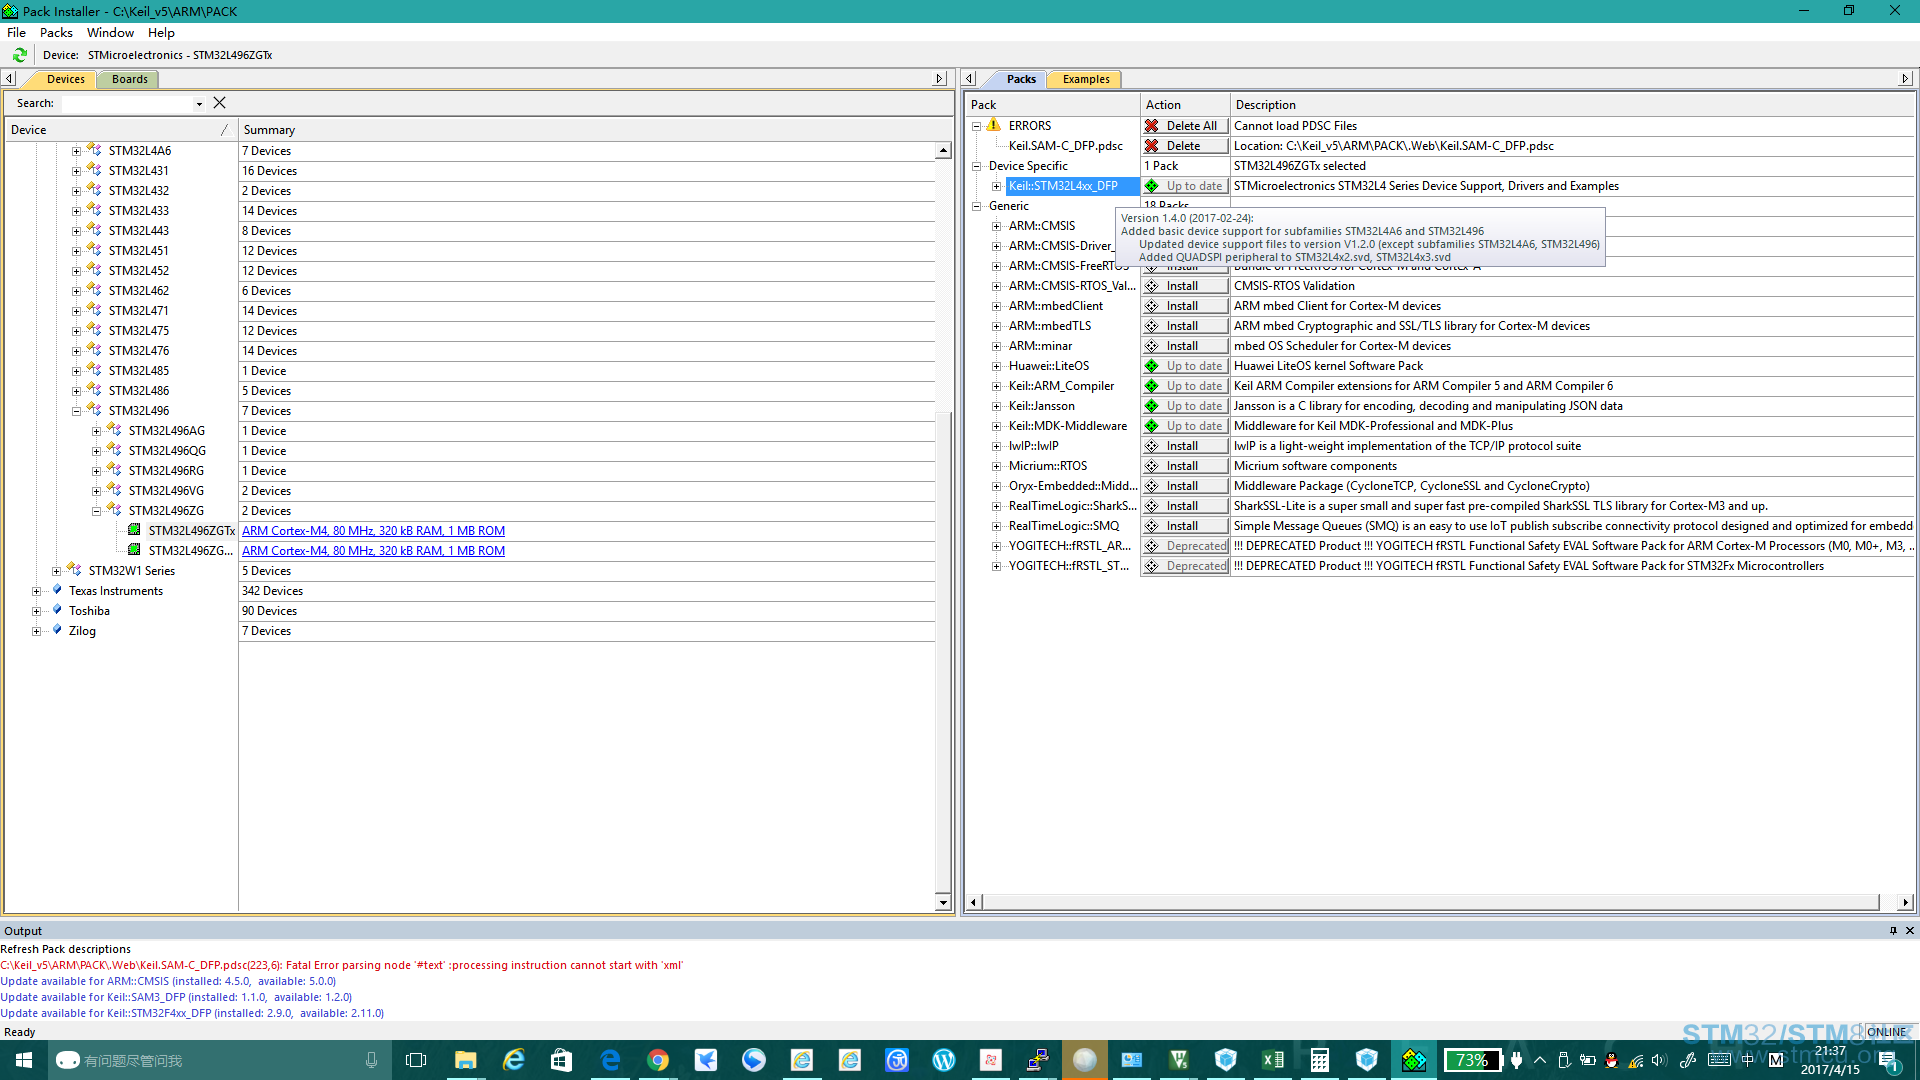Click the family icon beside STM32L476
Screen dimensions: 1920x1080
[94, 350]
